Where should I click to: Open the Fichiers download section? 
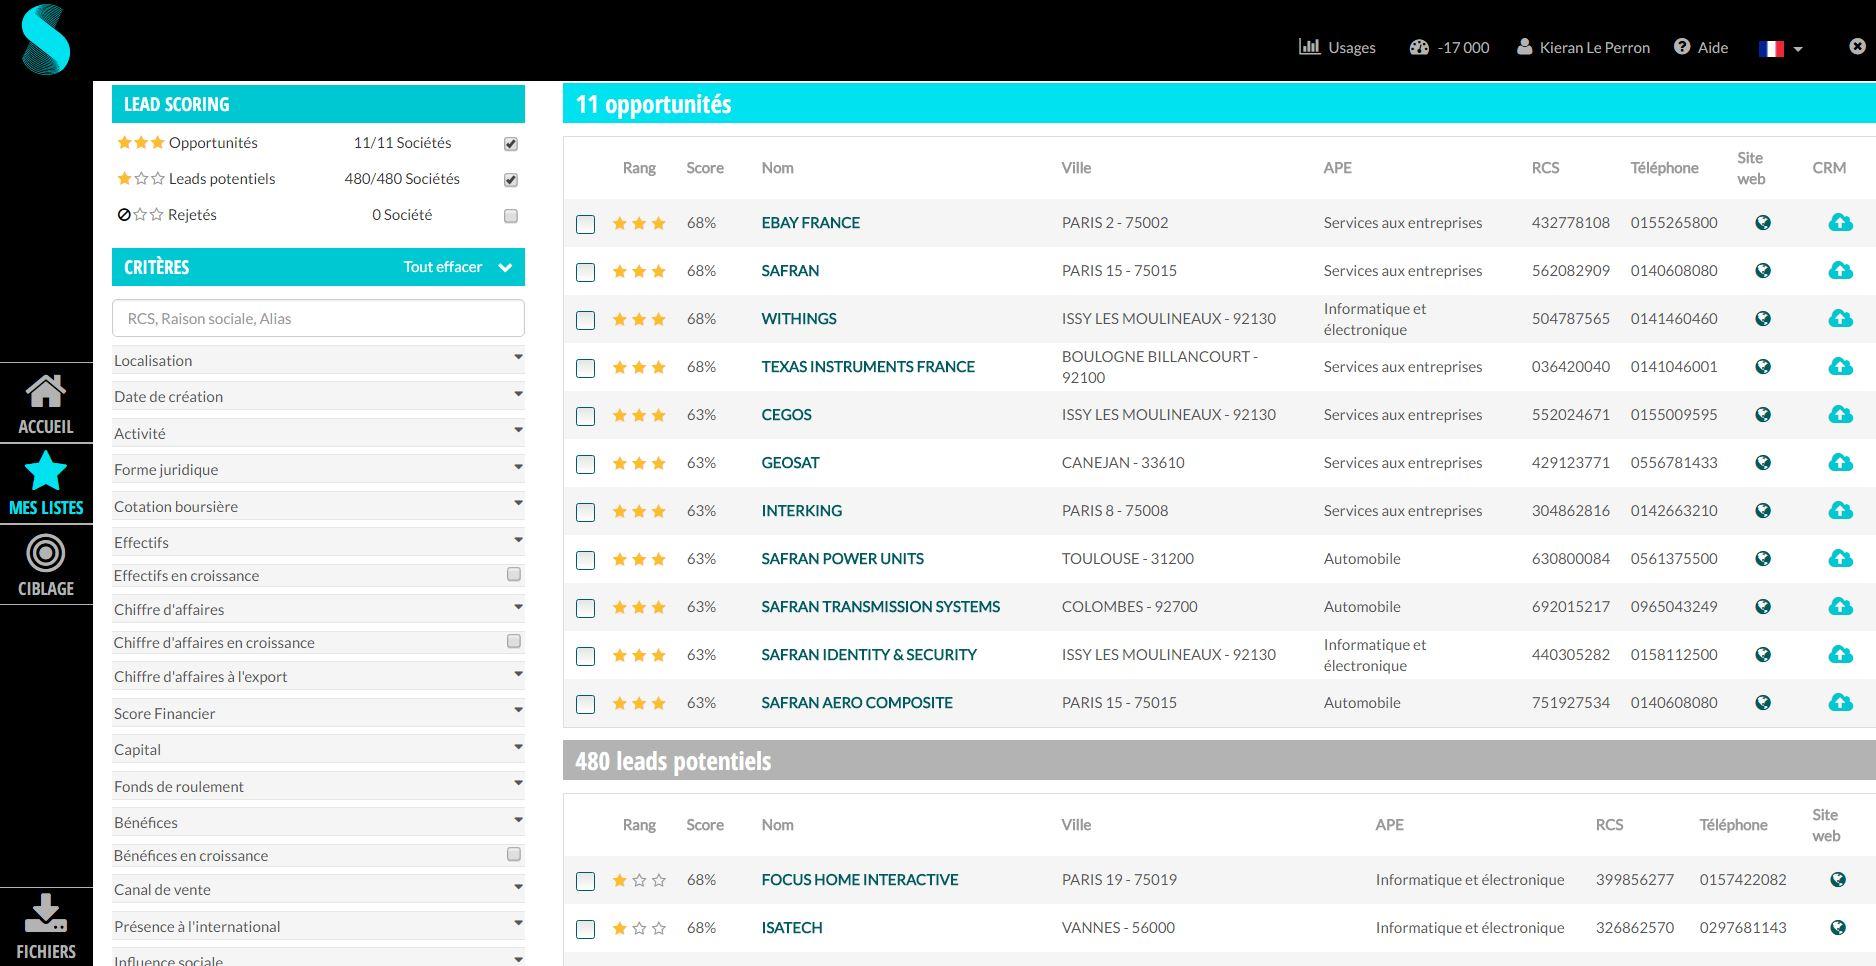pyautogui.click(x=45, y=922)
